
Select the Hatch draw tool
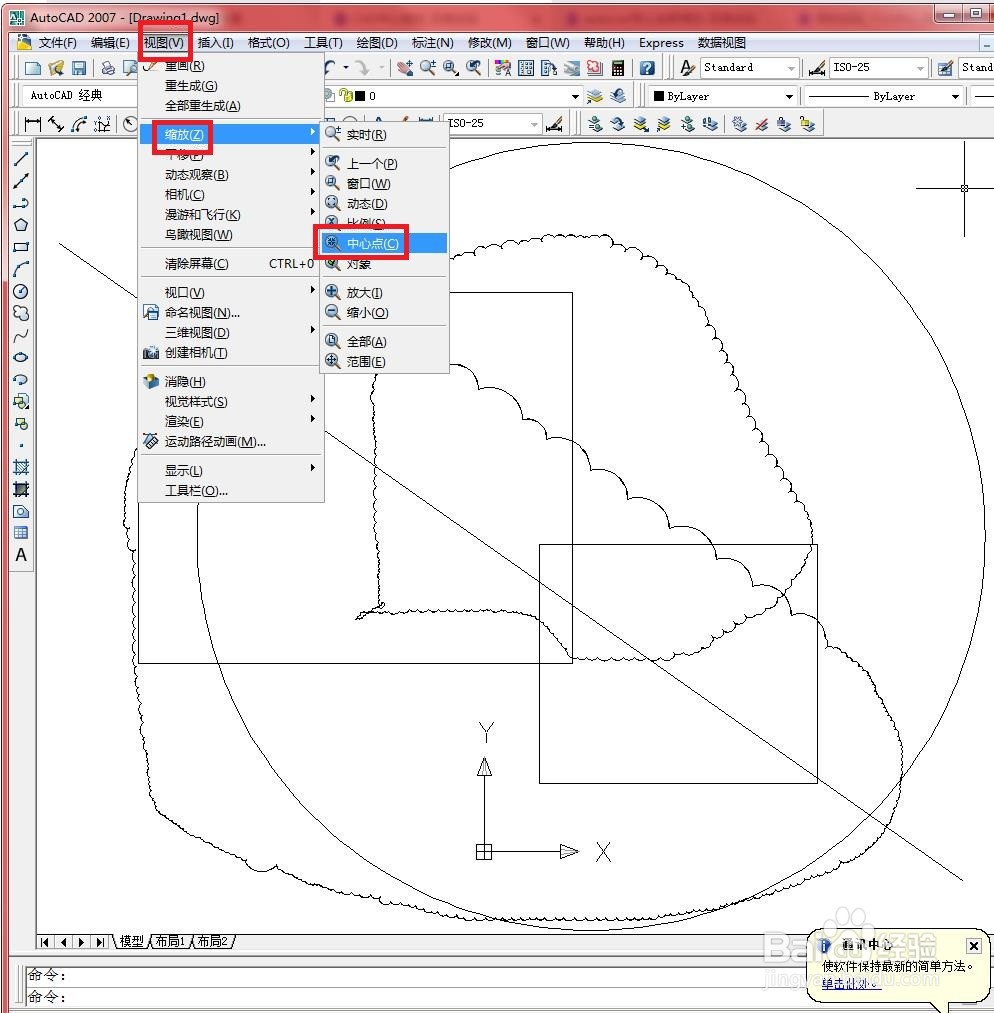point(21,467)
